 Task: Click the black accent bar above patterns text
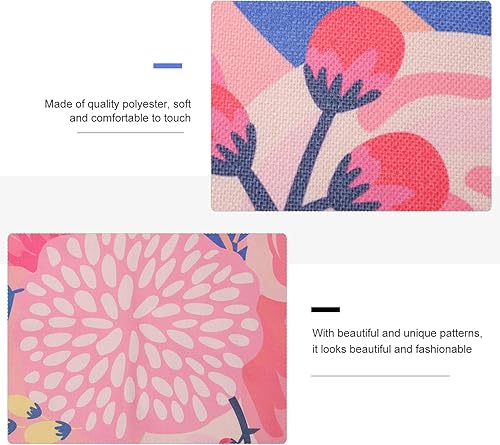(325, 310)
